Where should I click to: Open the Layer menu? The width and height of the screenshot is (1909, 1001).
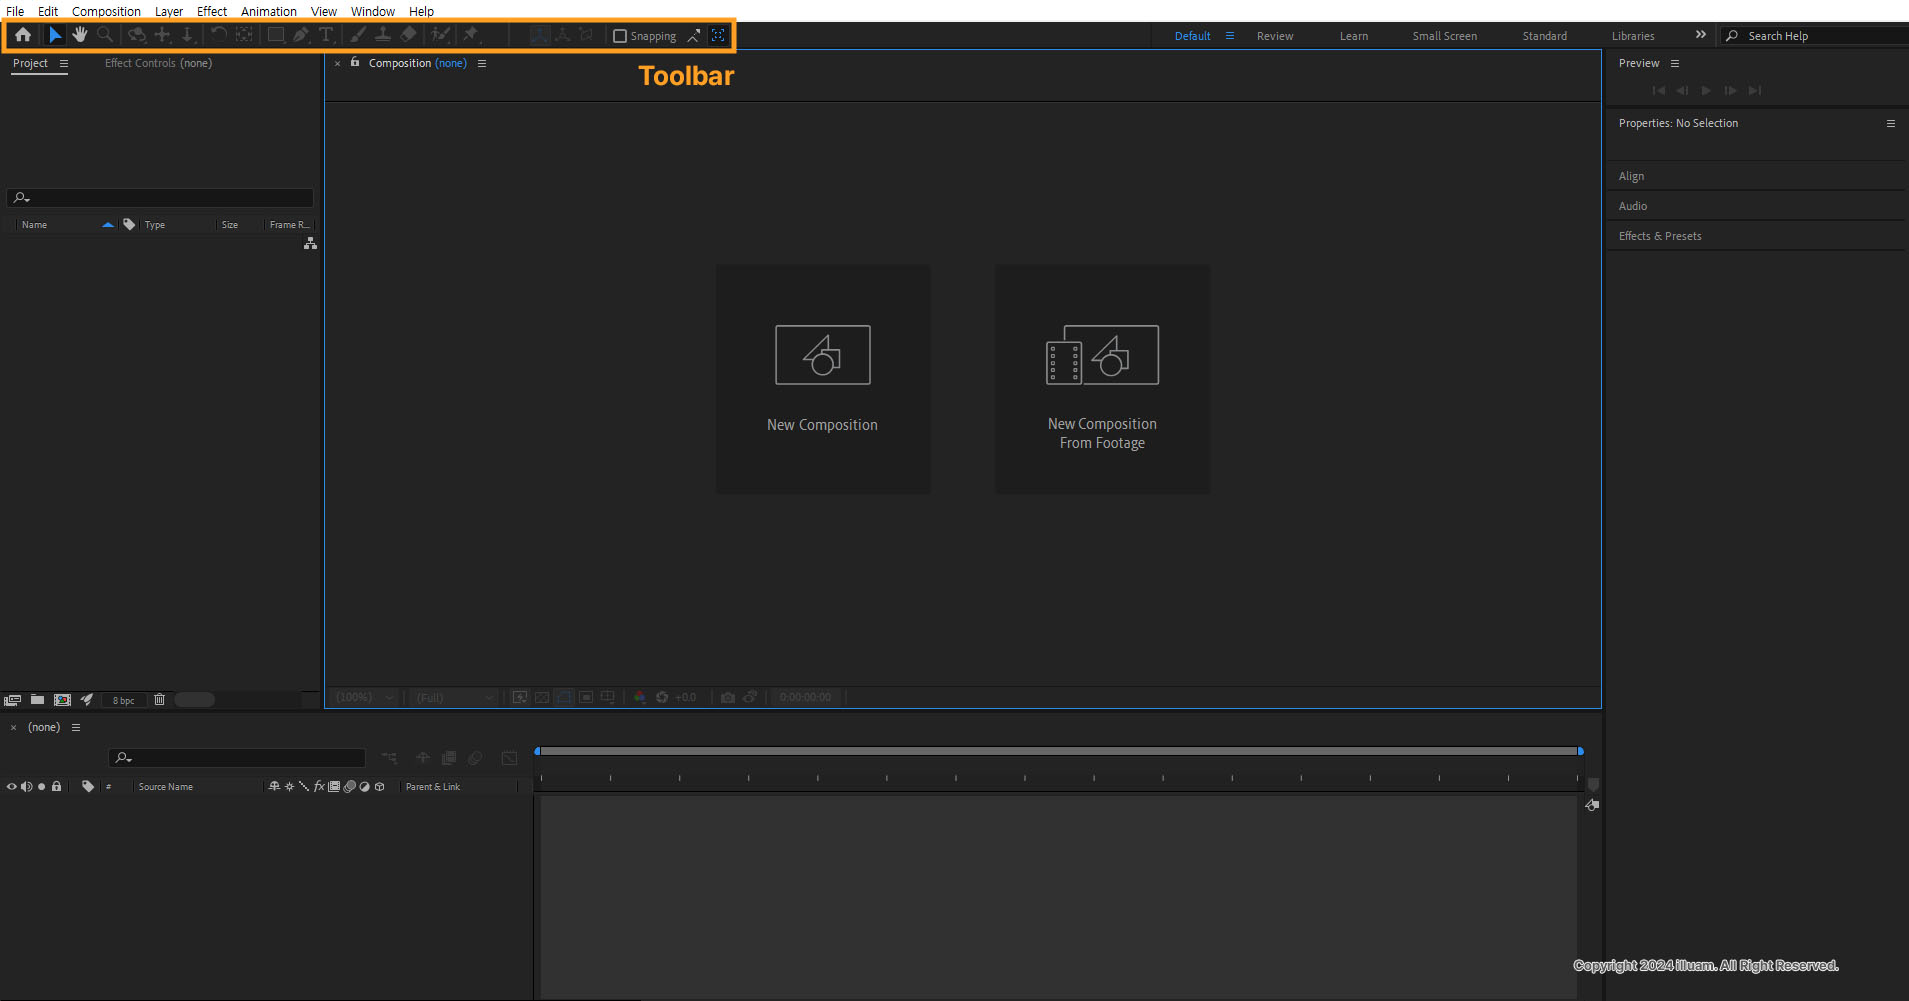pyautogui.click(x=169, y=11)
